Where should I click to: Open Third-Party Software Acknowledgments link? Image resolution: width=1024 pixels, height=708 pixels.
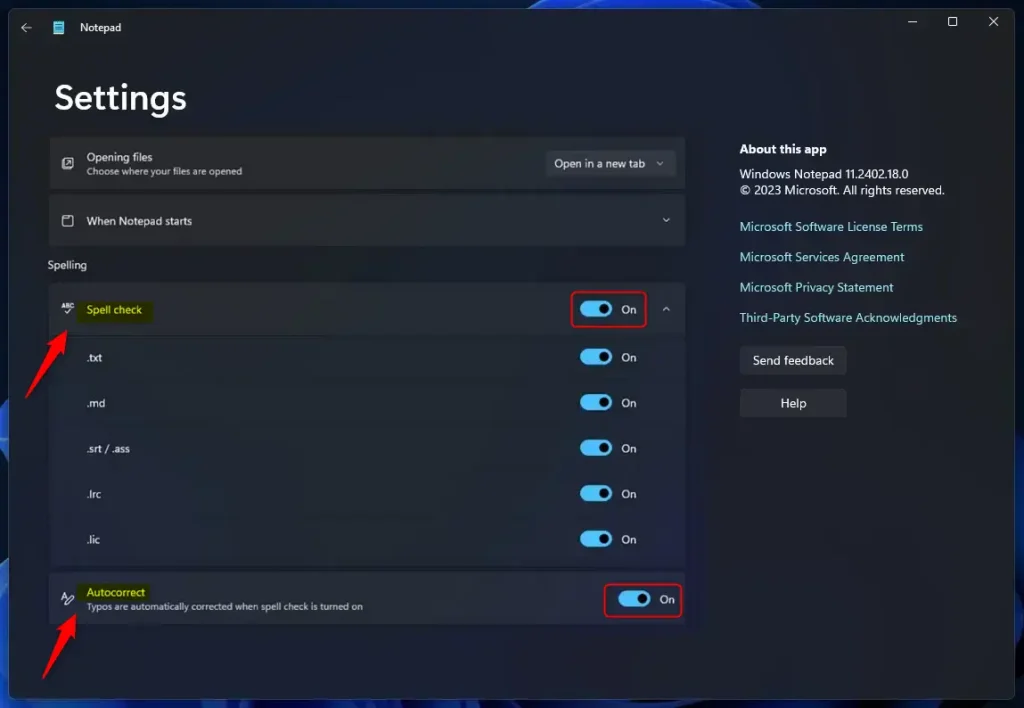tap(848, 318)
